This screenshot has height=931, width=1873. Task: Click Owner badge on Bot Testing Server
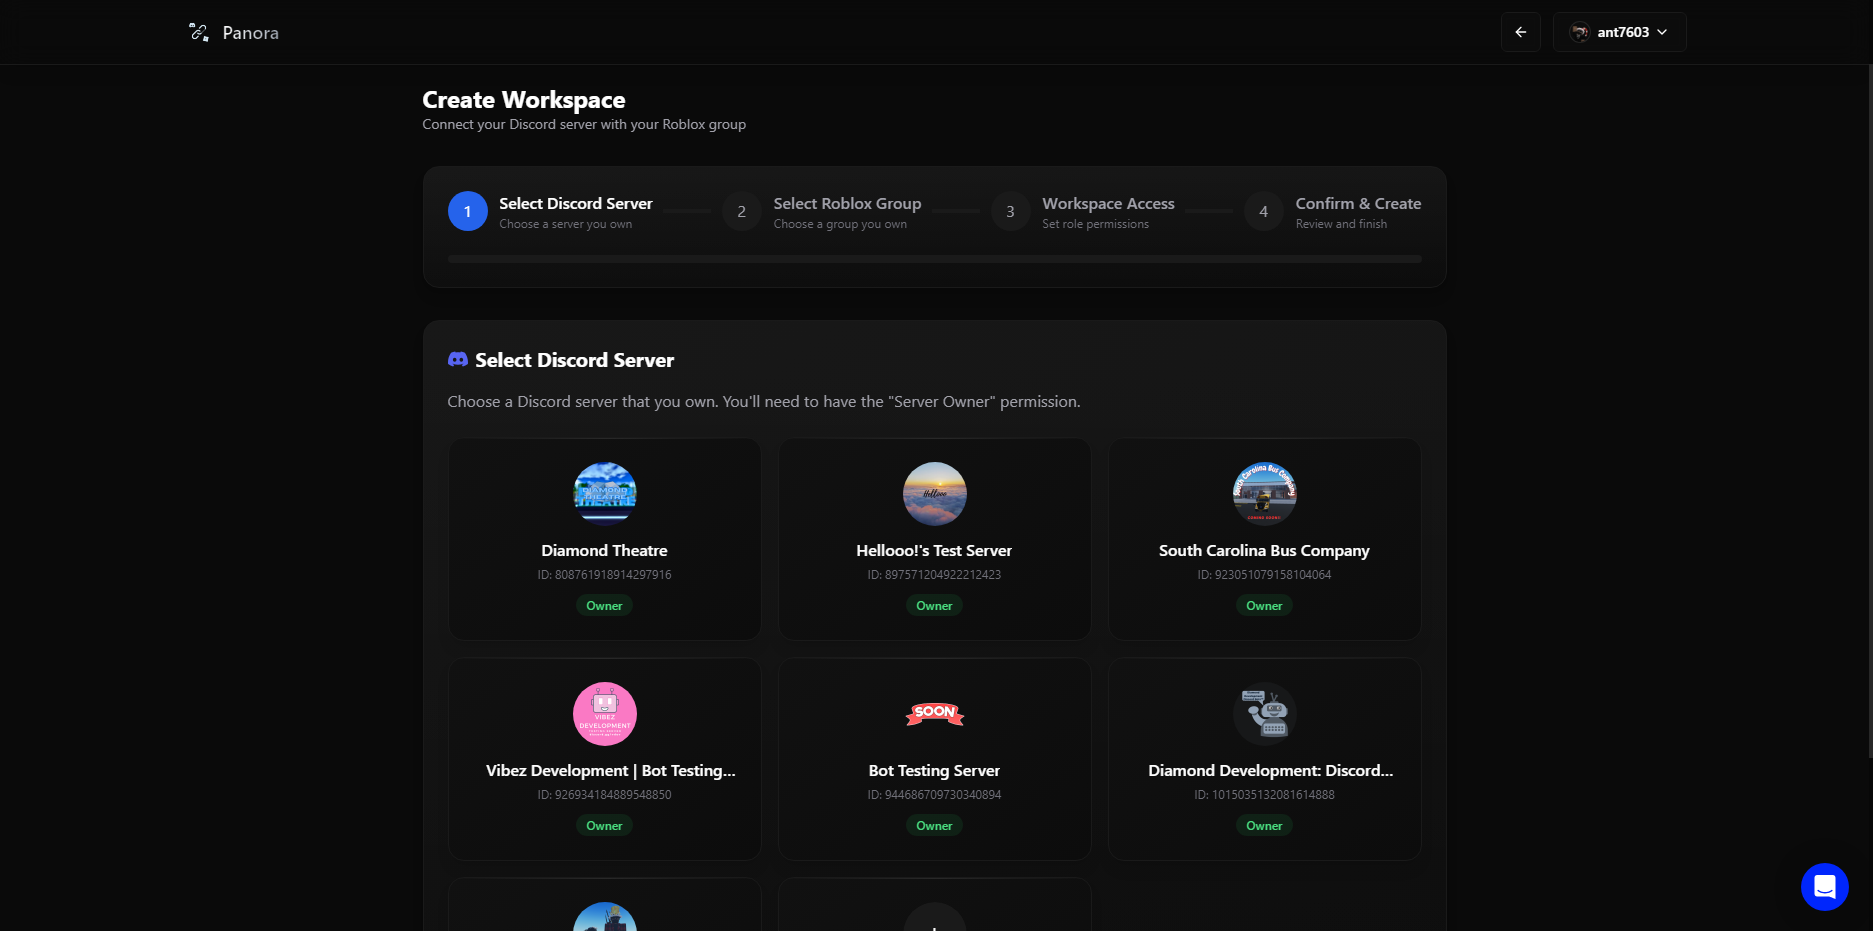coord(934,825)
